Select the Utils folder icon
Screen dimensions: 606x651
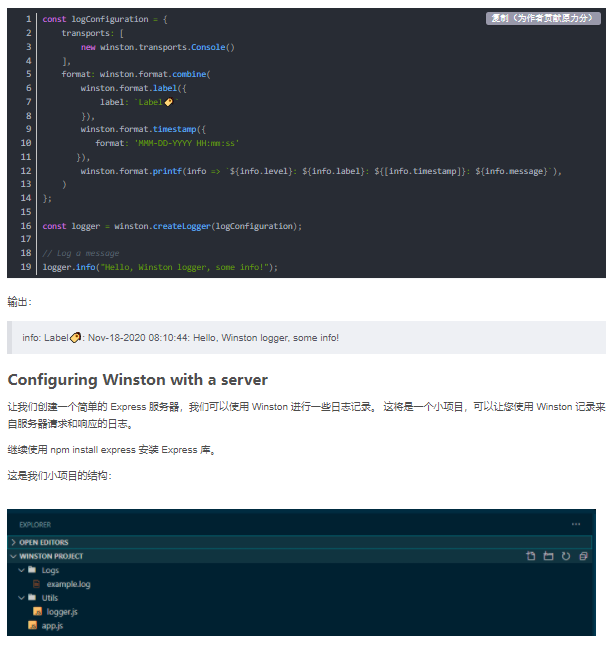[x=32, y=597]
